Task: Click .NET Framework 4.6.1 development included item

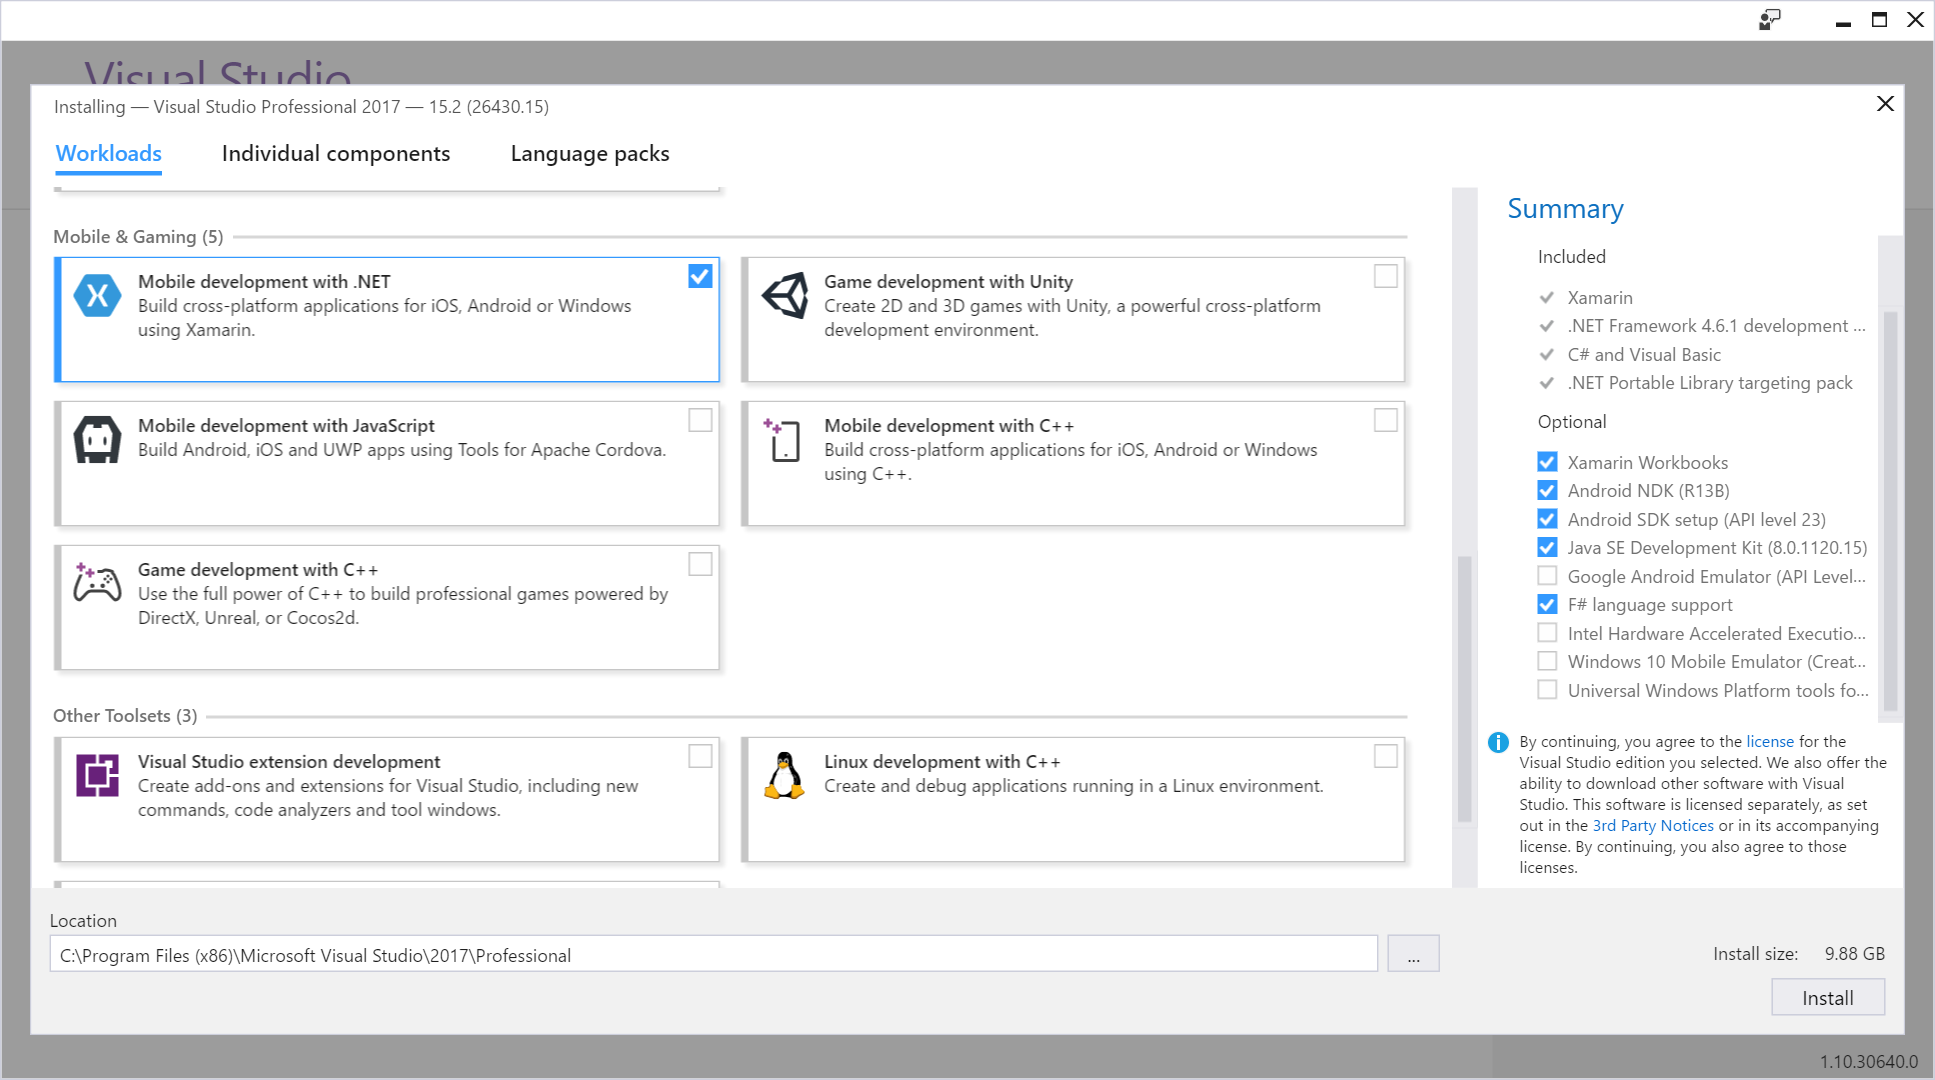Action: (1716, 326)
